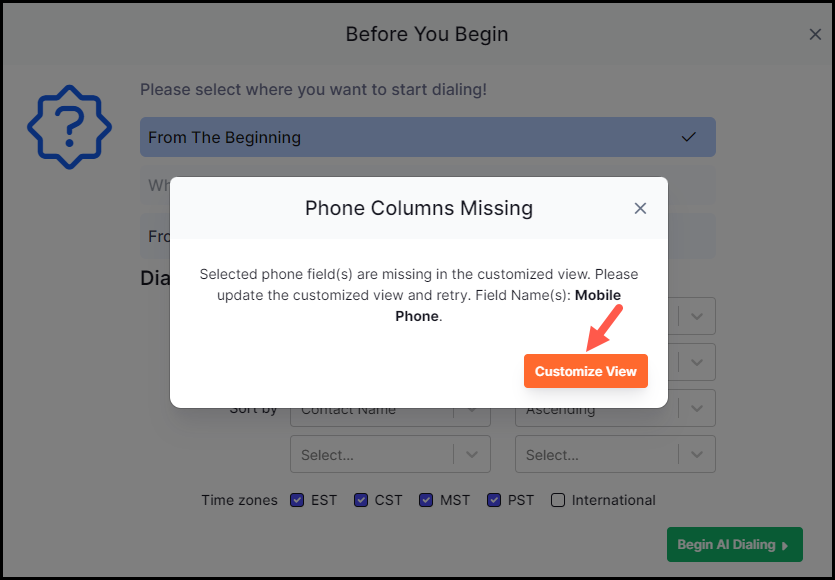The width and height of the screenshot is (835, 580).
Task: Uncheck the CST time zone checkbox
Action: 361,500
